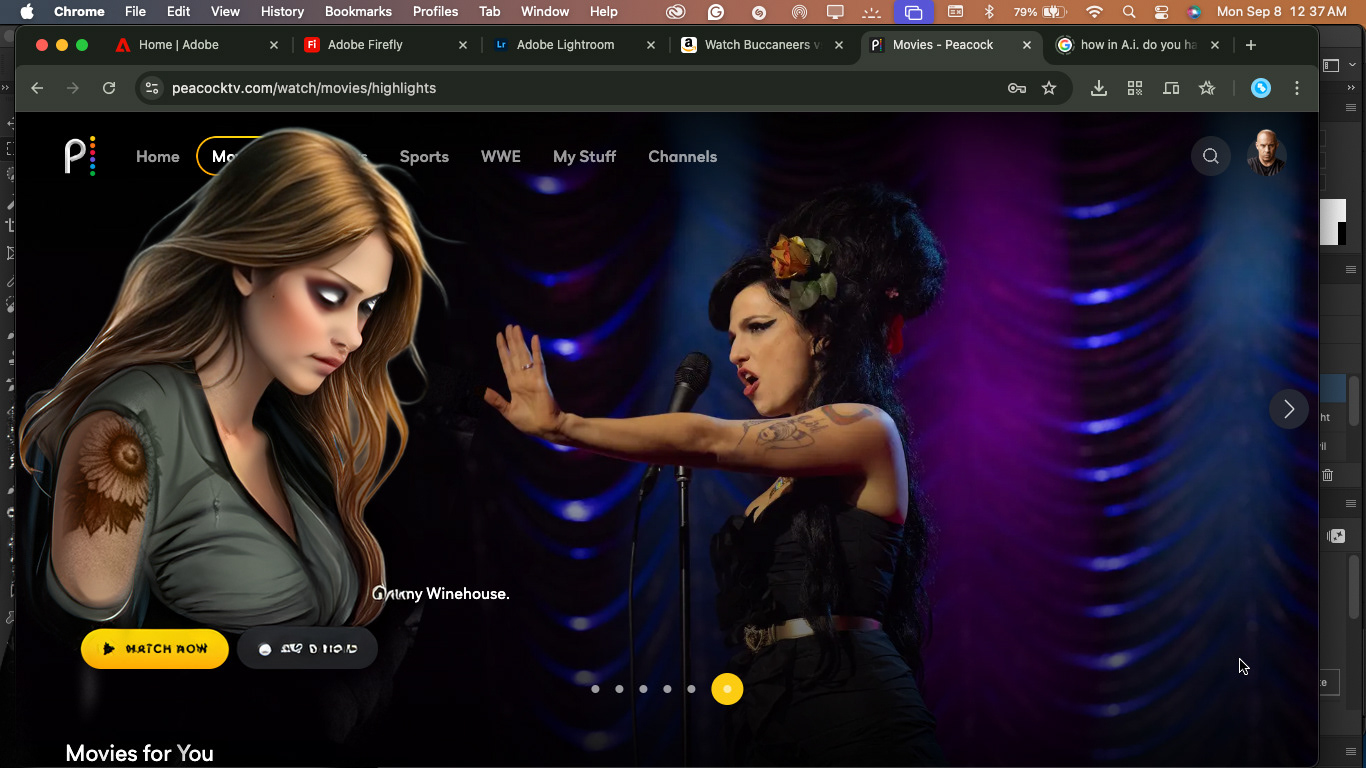Close the Watch Buccaneers tab
This screenshot has width=1366, height=768.
pos(839,45)
